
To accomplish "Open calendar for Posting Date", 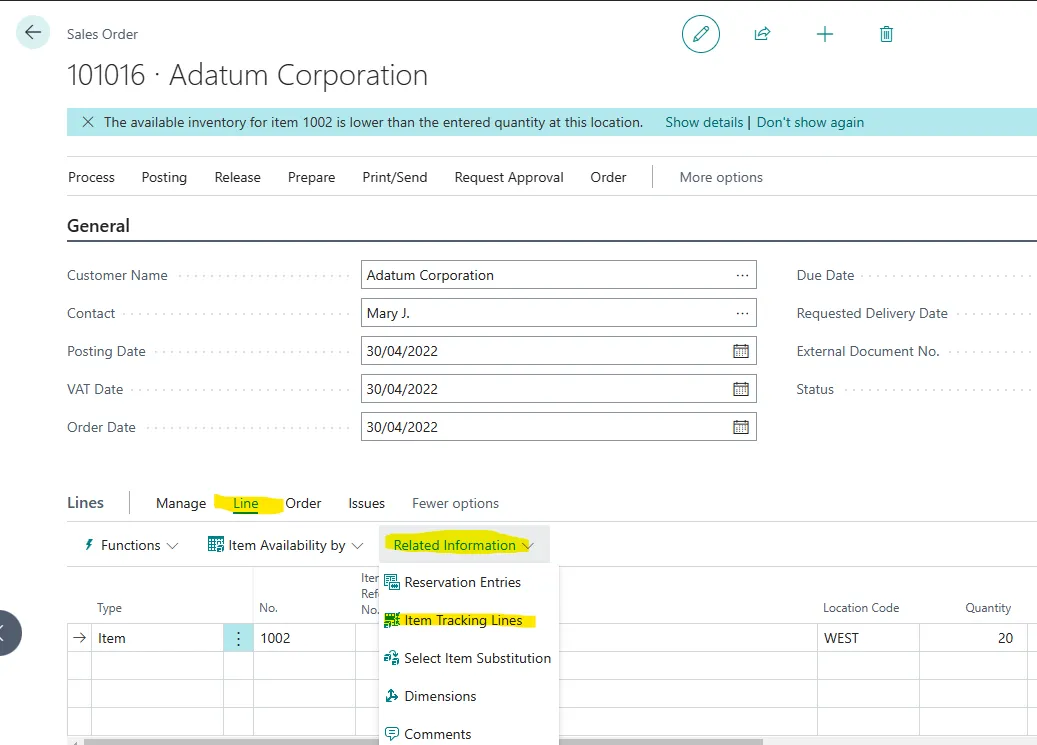I will pos(741,351).
